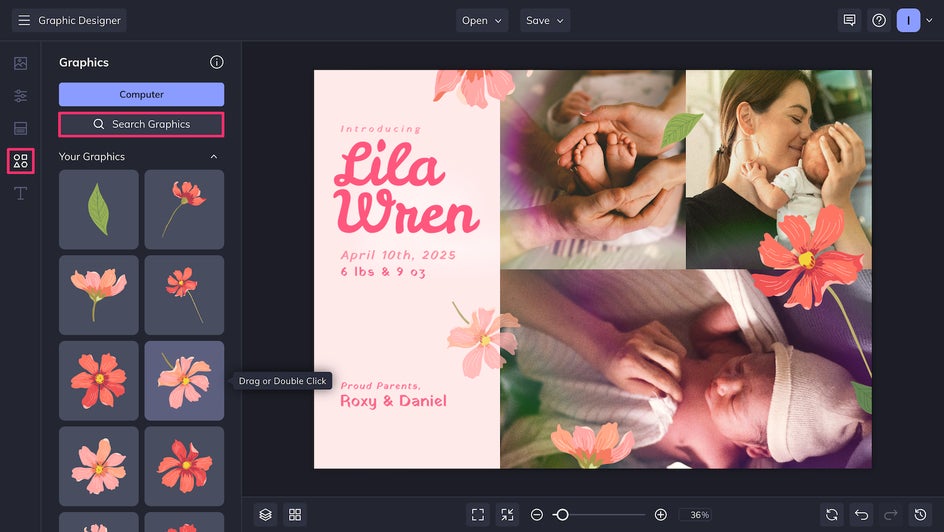Open the feedback comment icon
This screenshot has width=944, height=532.
[x=849, y=20]
